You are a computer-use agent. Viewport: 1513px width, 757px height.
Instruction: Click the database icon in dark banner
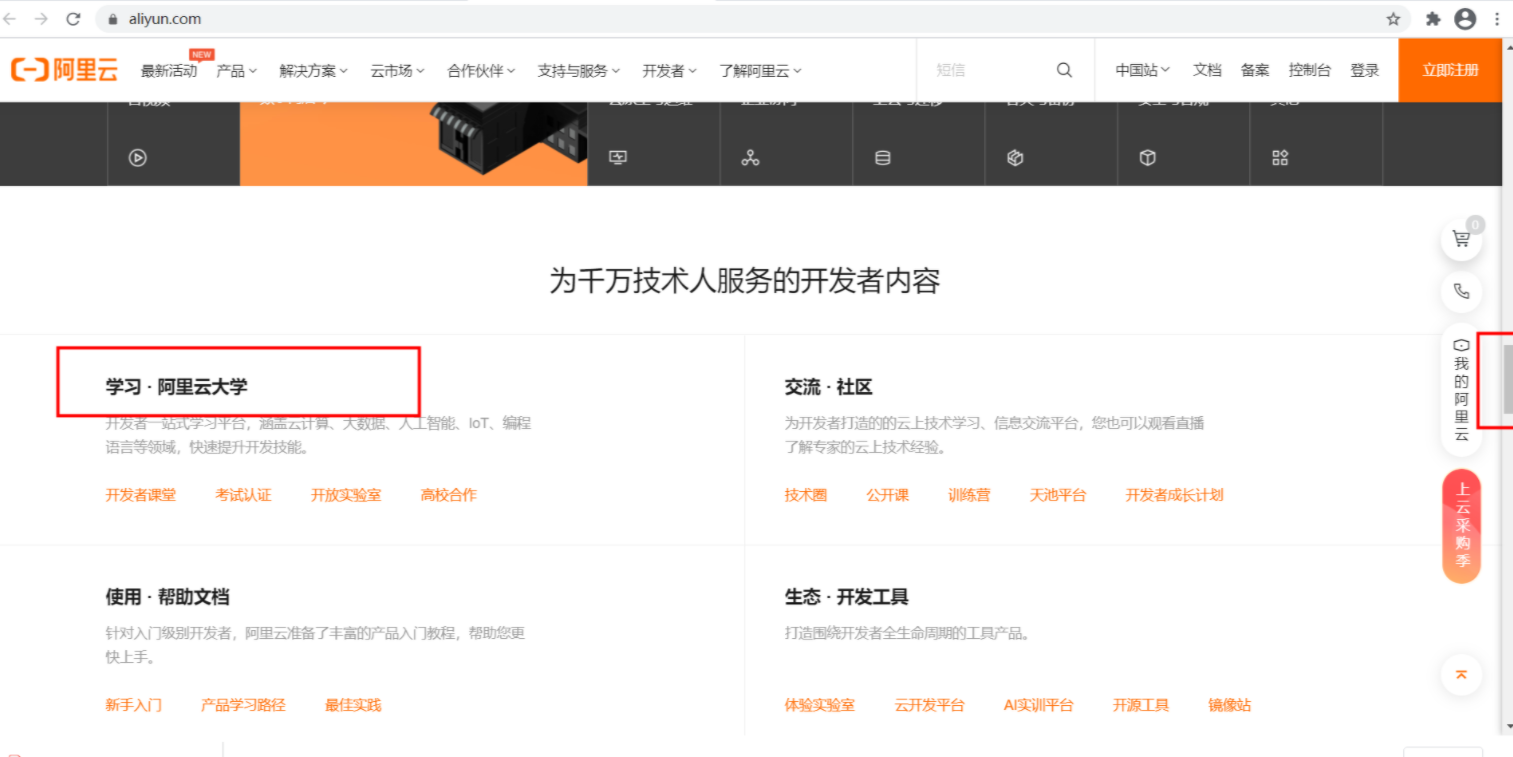coord(882,157)
